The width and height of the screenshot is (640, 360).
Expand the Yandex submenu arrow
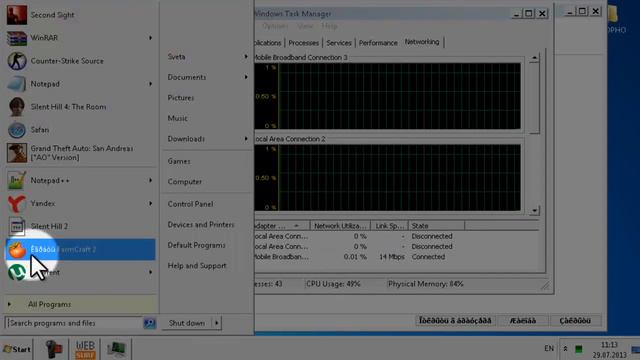point(151,203)
